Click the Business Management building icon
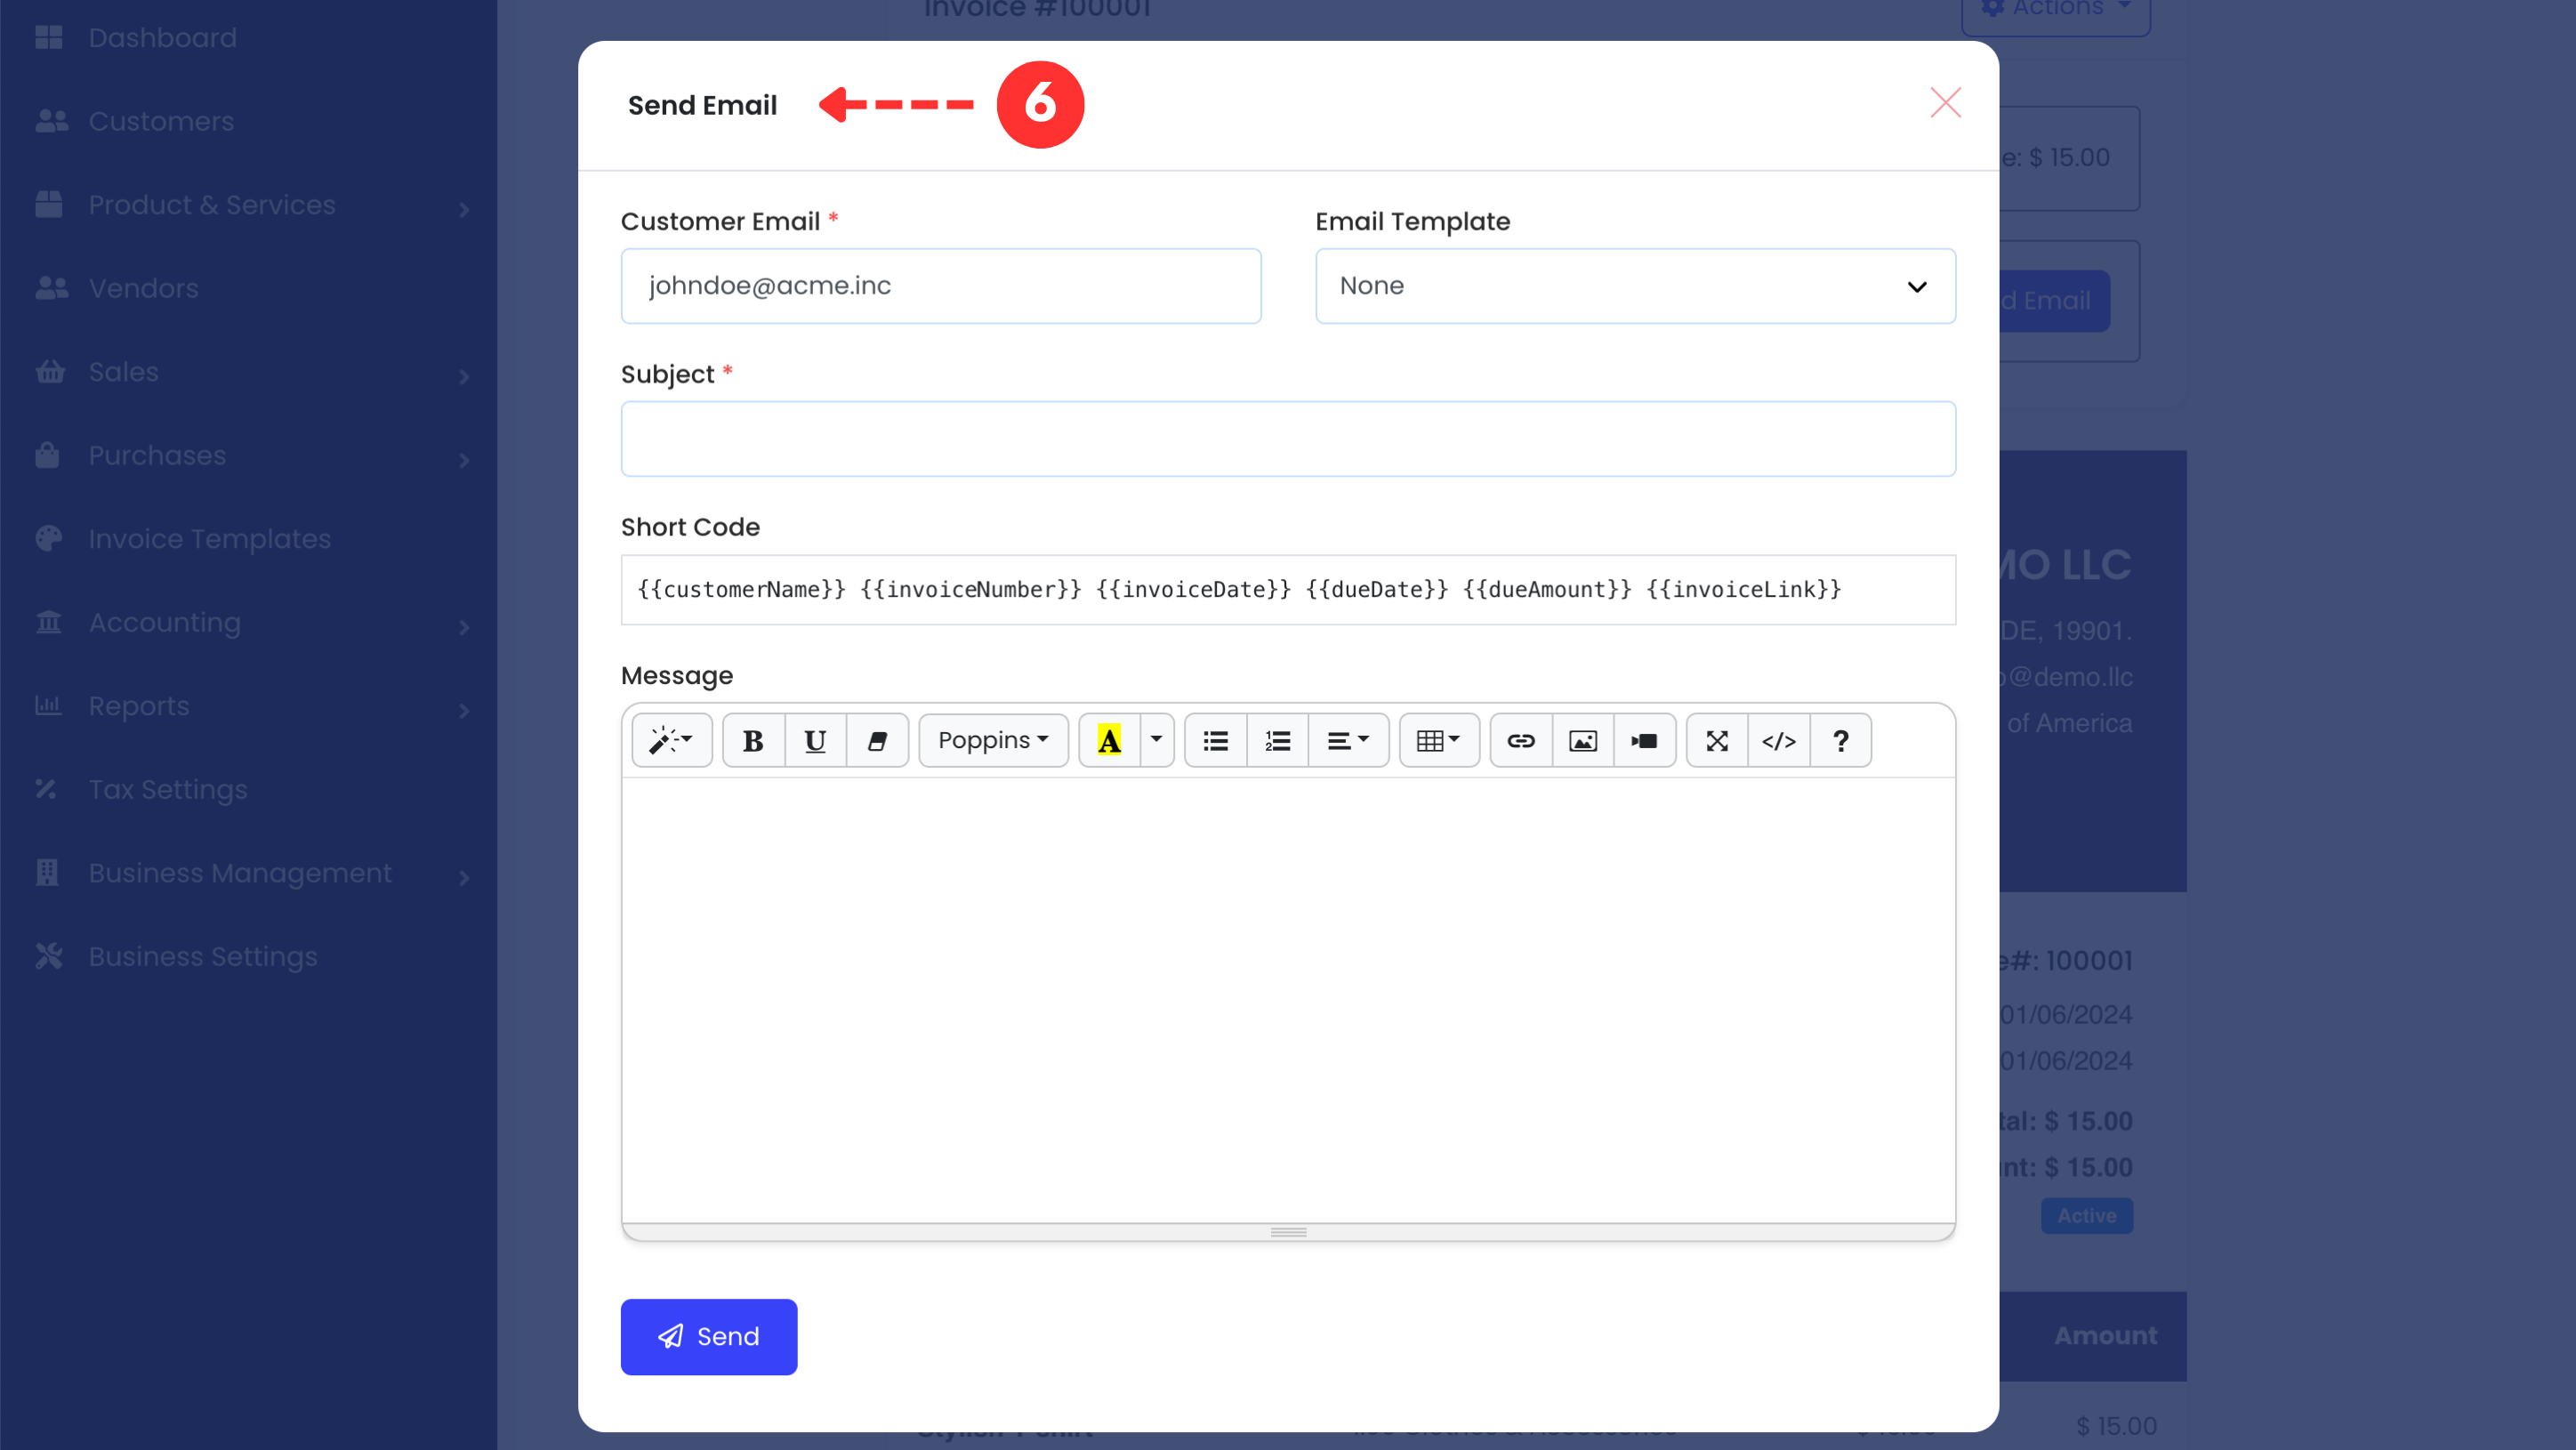The width and height of the screenshot is (2576, 1450). [47, 872]
